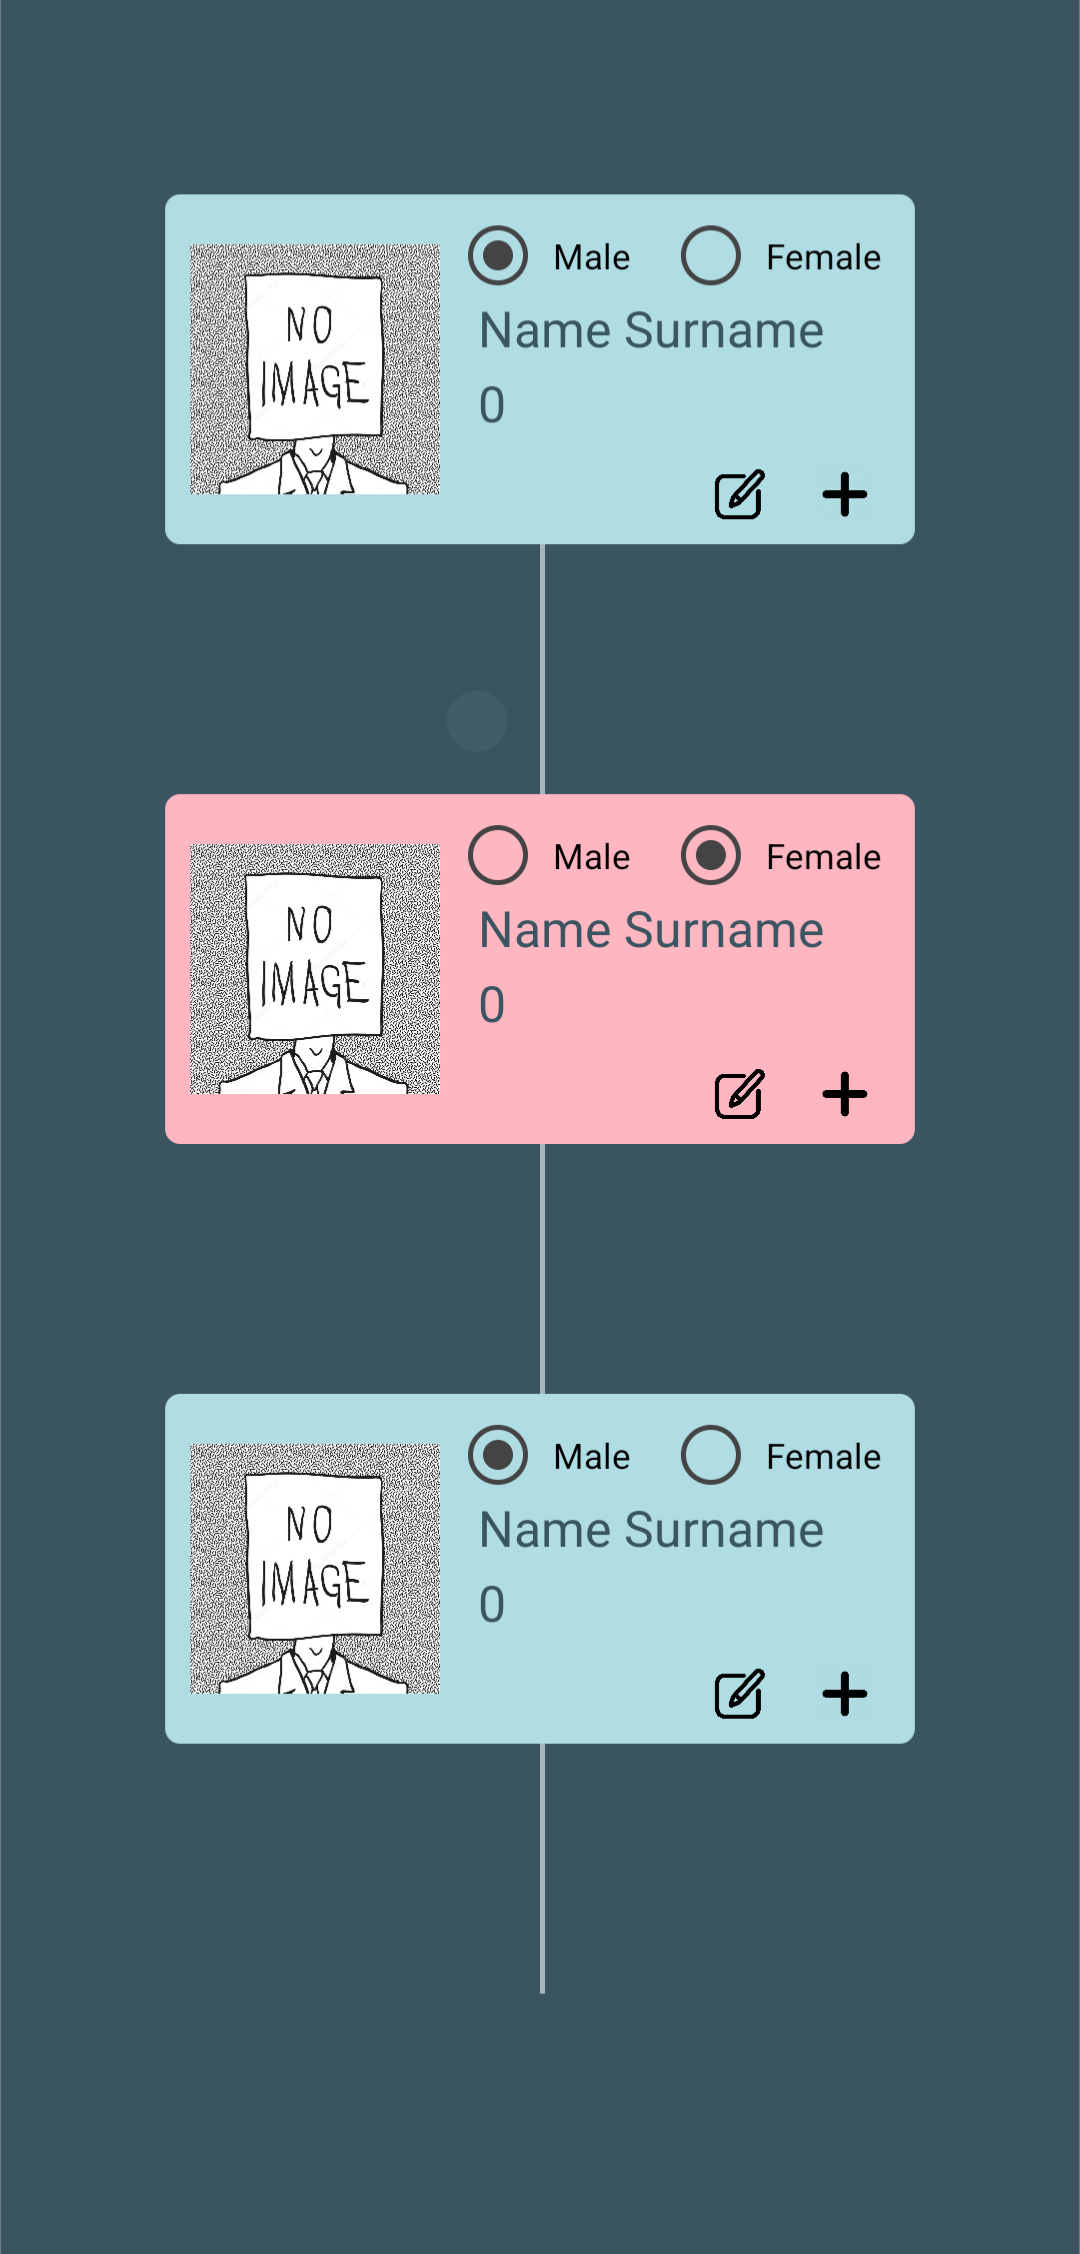Screen dimensions: 1080x2254
Task: Click the Name Surname label on the pink card
Action: [650, 929]
